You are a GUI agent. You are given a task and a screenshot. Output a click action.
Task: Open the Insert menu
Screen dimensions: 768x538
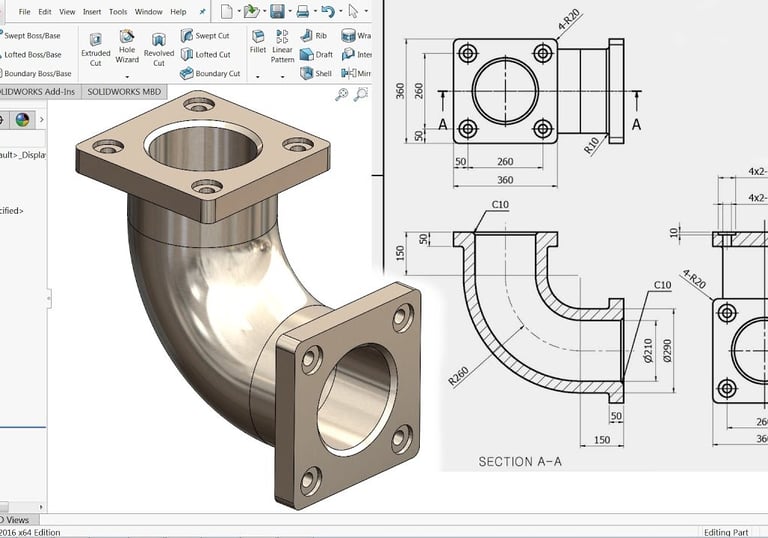click(x=92, y=12)
